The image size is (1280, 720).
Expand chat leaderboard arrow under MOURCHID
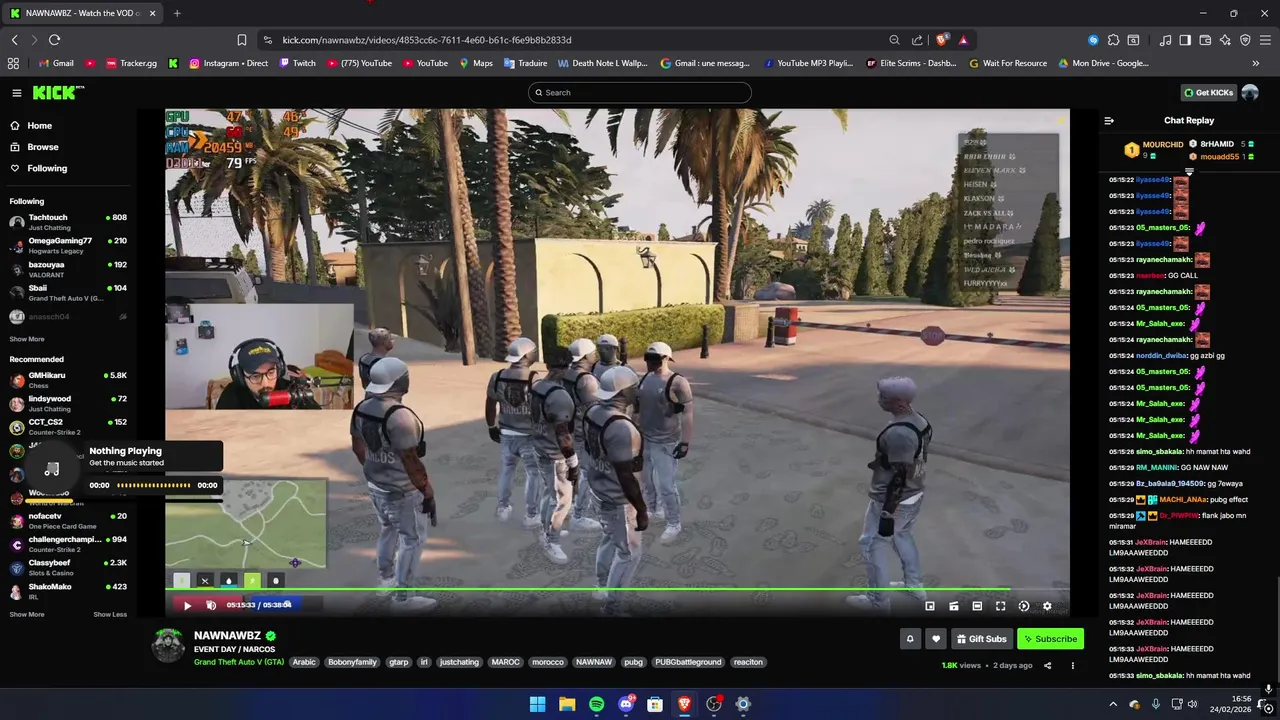pyautogui.click(x=1189, y=171)
